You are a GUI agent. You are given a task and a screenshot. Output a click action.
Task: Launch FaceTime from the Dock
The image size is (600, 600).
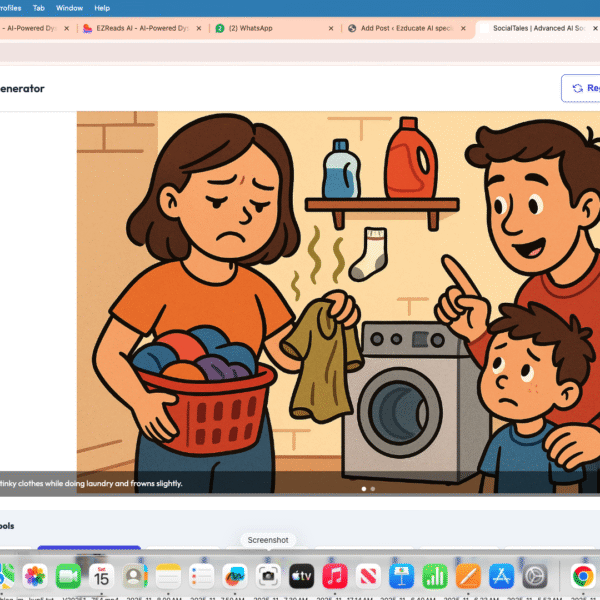(68, 576)
